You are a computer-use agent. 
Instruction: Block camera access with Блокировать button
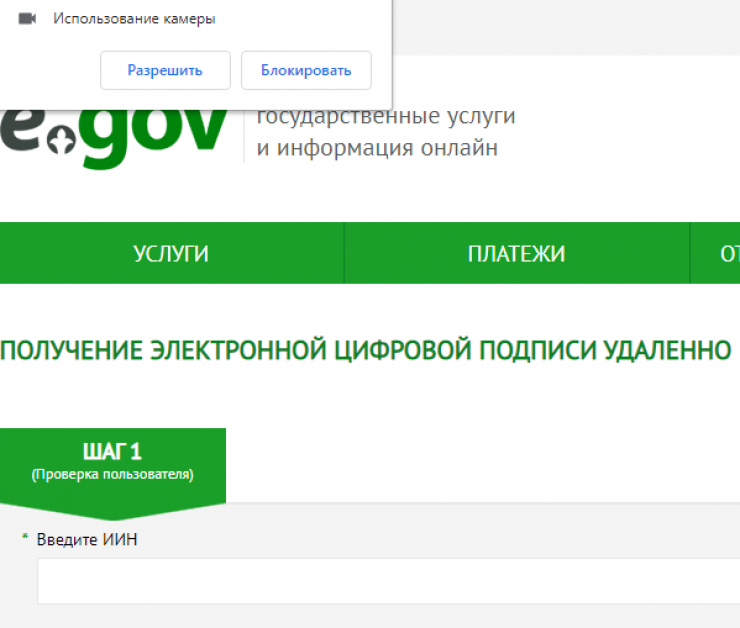point(306,70)
